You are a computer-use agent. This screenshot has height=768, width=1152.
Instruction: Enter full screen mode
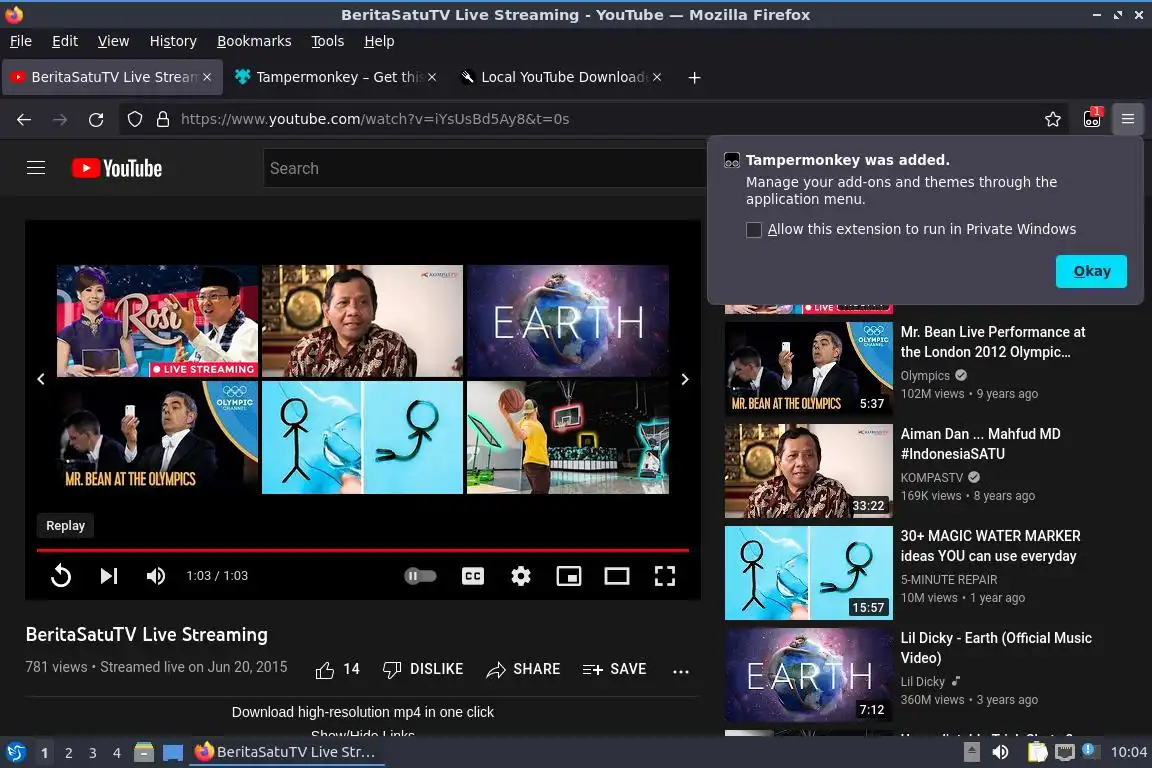click(x=665, y=575)
